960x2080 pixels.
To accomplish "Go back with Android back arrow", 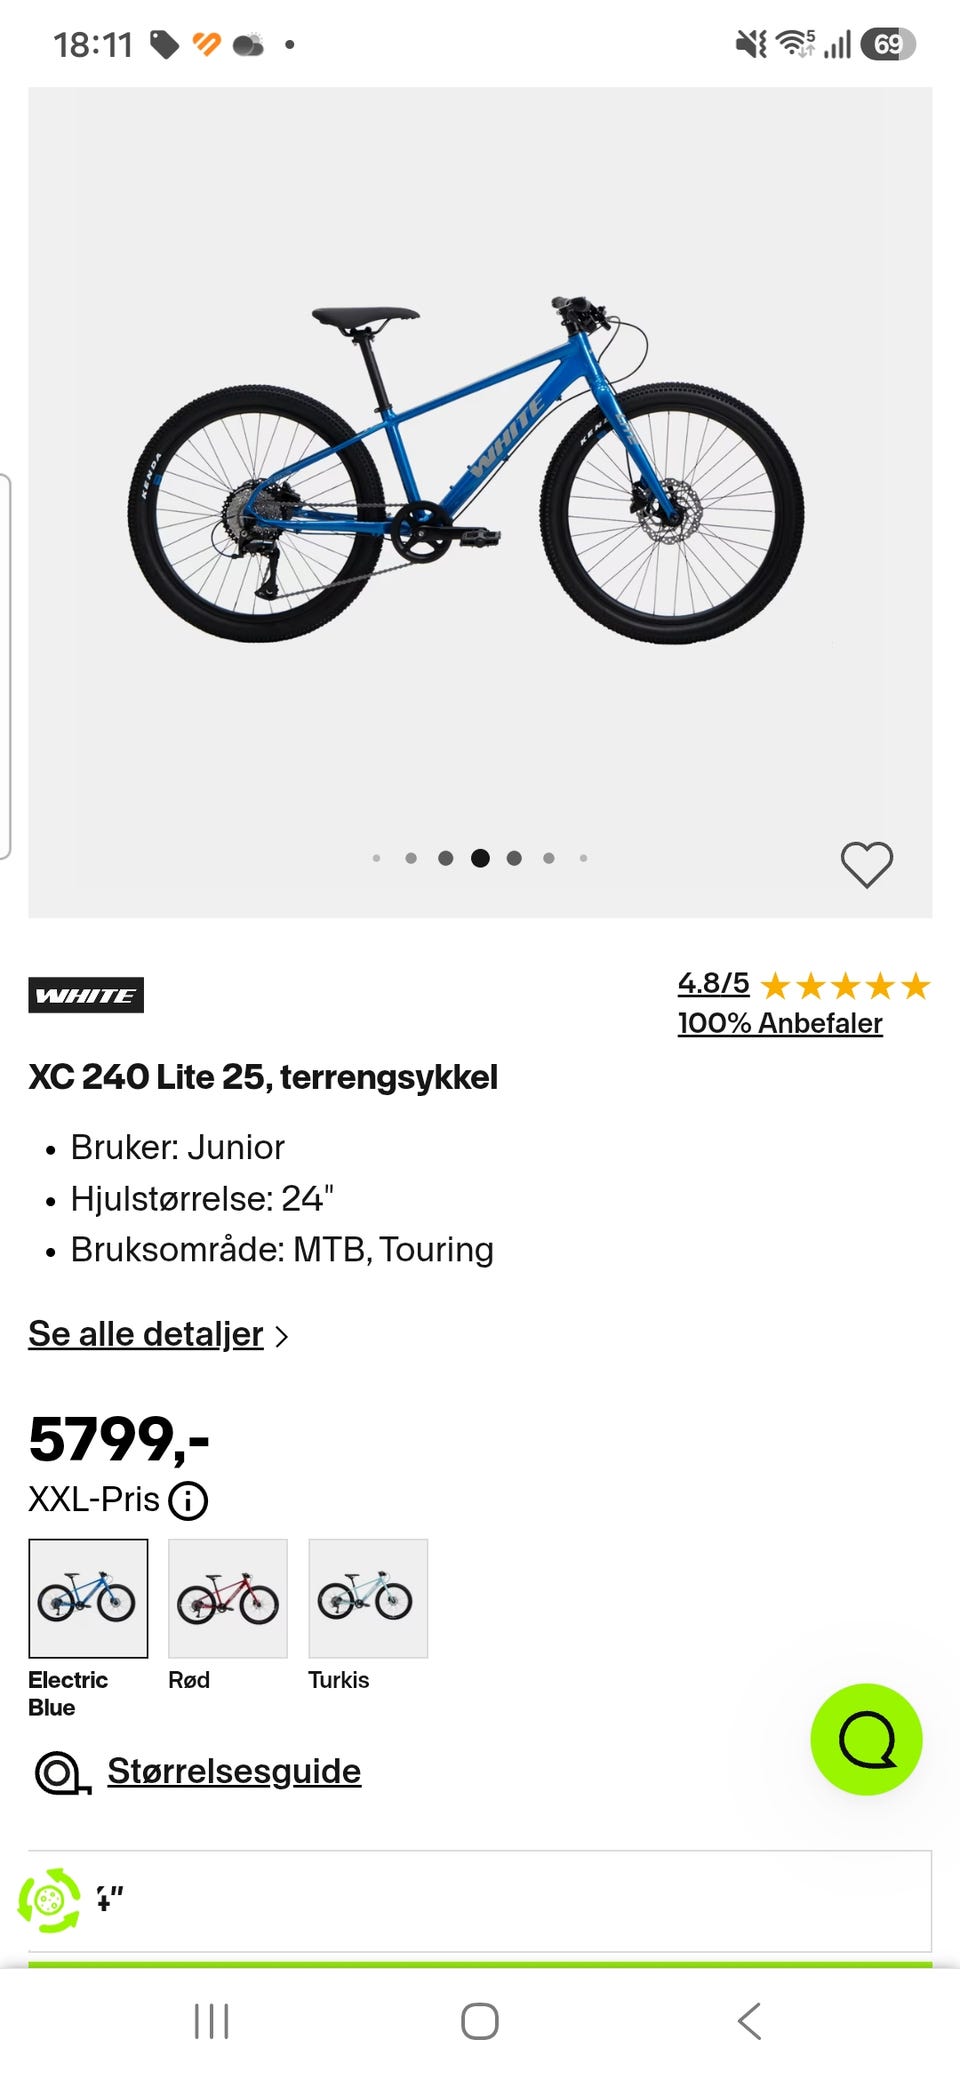I will click(749, 2021).
